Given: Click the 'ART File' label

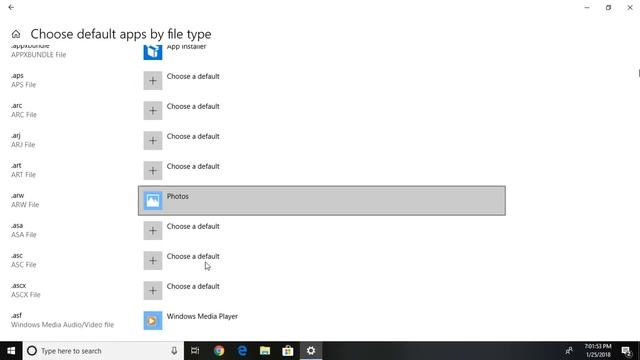Looking at the screenshot, I should click(23, 175).
